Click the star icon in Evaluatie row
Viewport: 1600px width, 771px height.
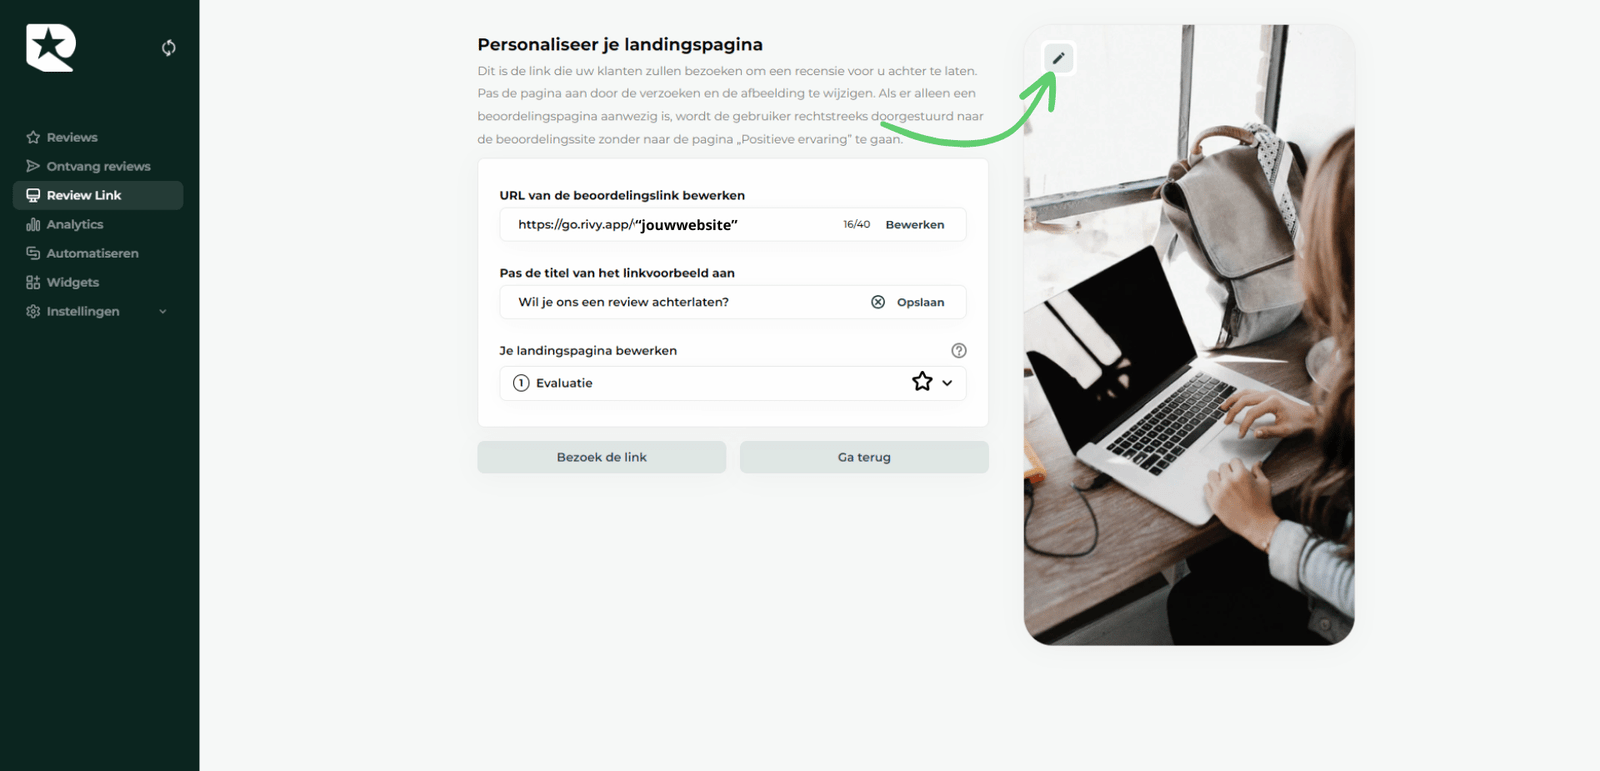coord(922,382)
